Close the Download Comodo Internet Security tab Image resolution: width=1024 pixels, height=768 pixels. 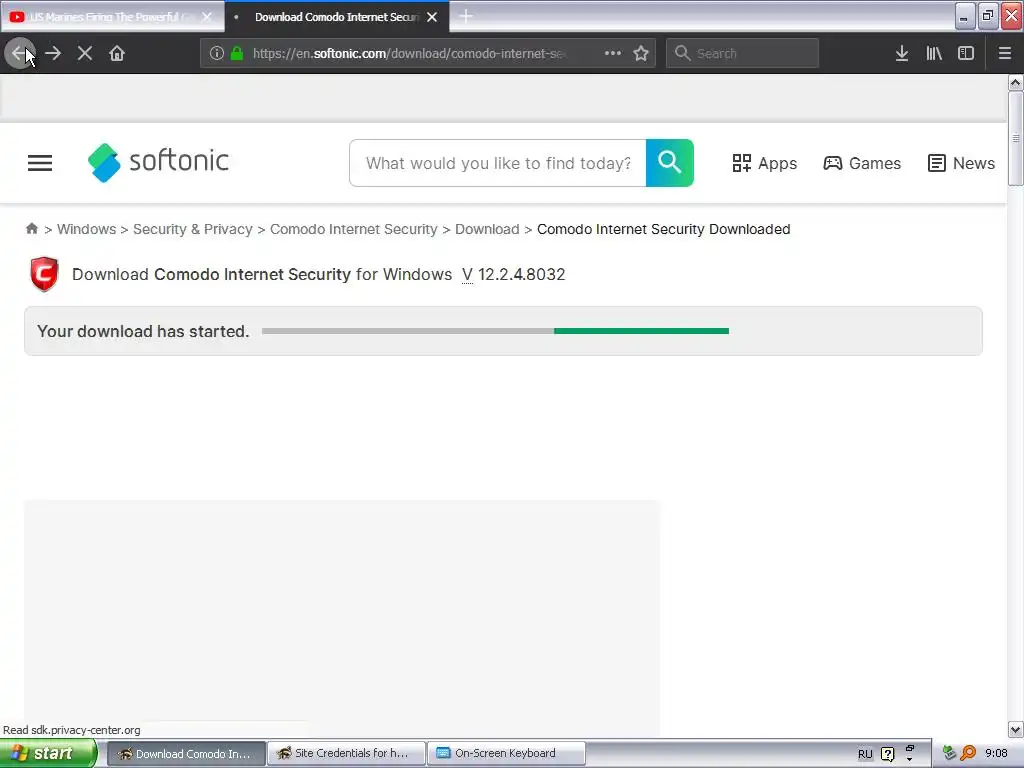pos(432,17)
